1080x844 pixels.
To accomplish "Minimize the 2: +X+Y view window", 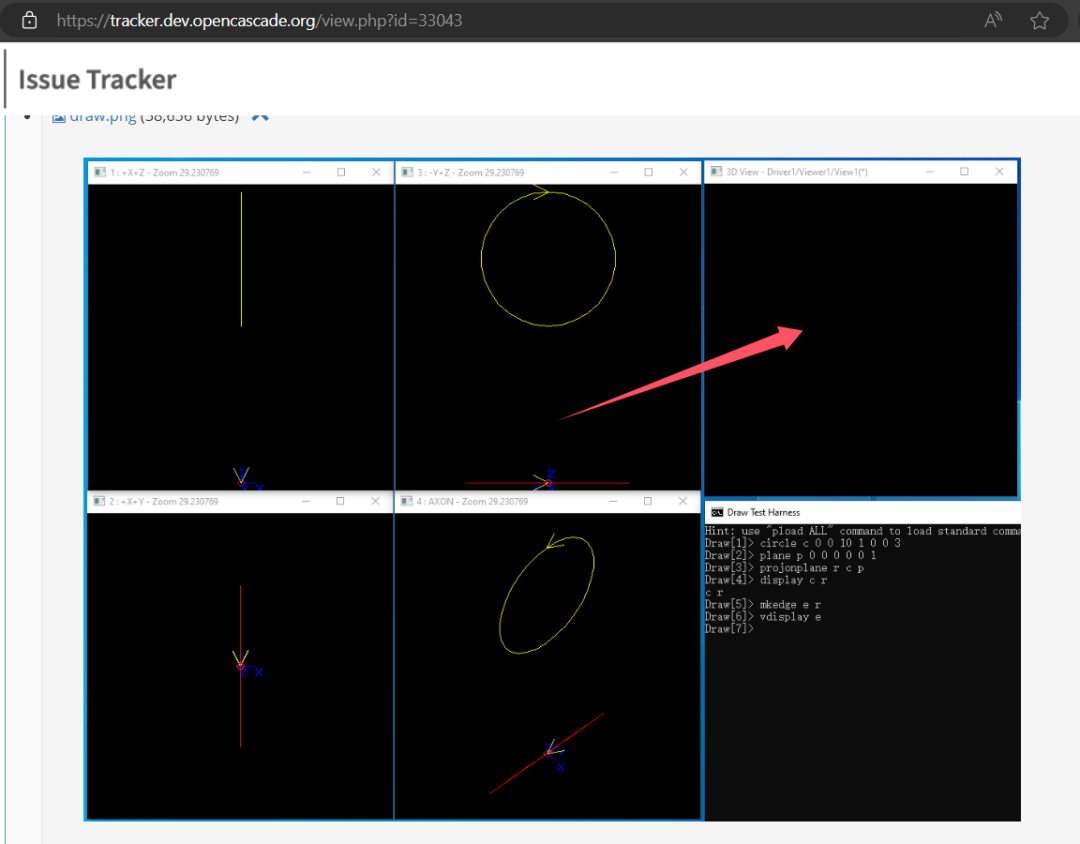I will [306, 501].
